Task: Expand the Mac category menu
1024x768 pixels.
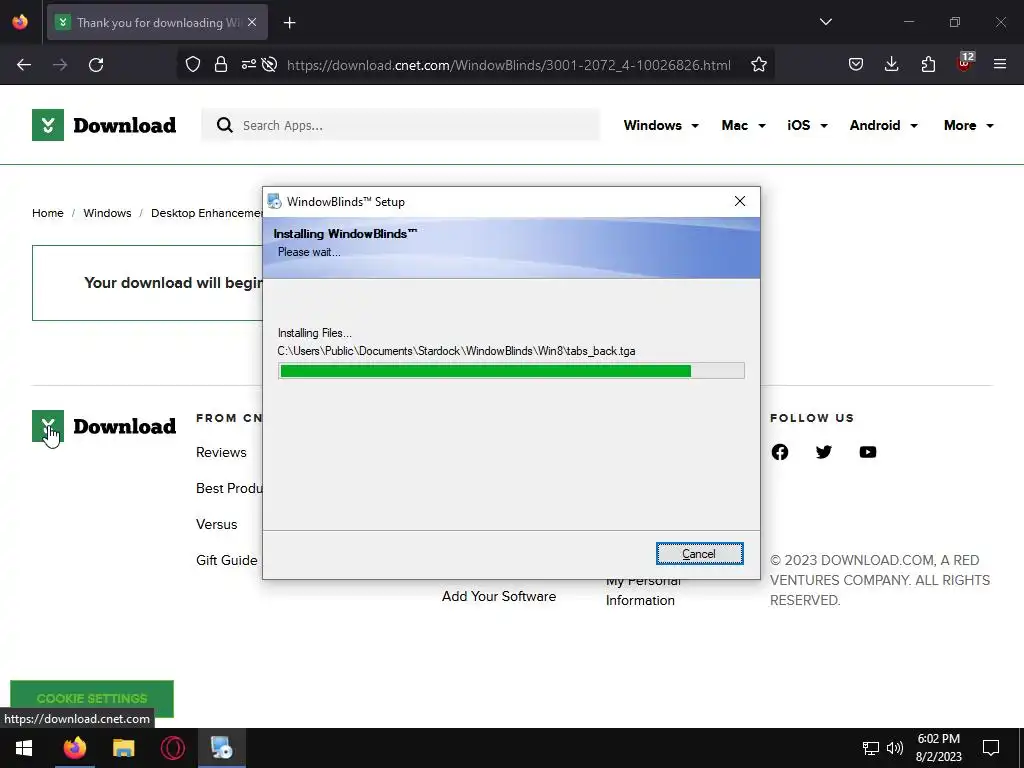Action: [x=743, y=125]
